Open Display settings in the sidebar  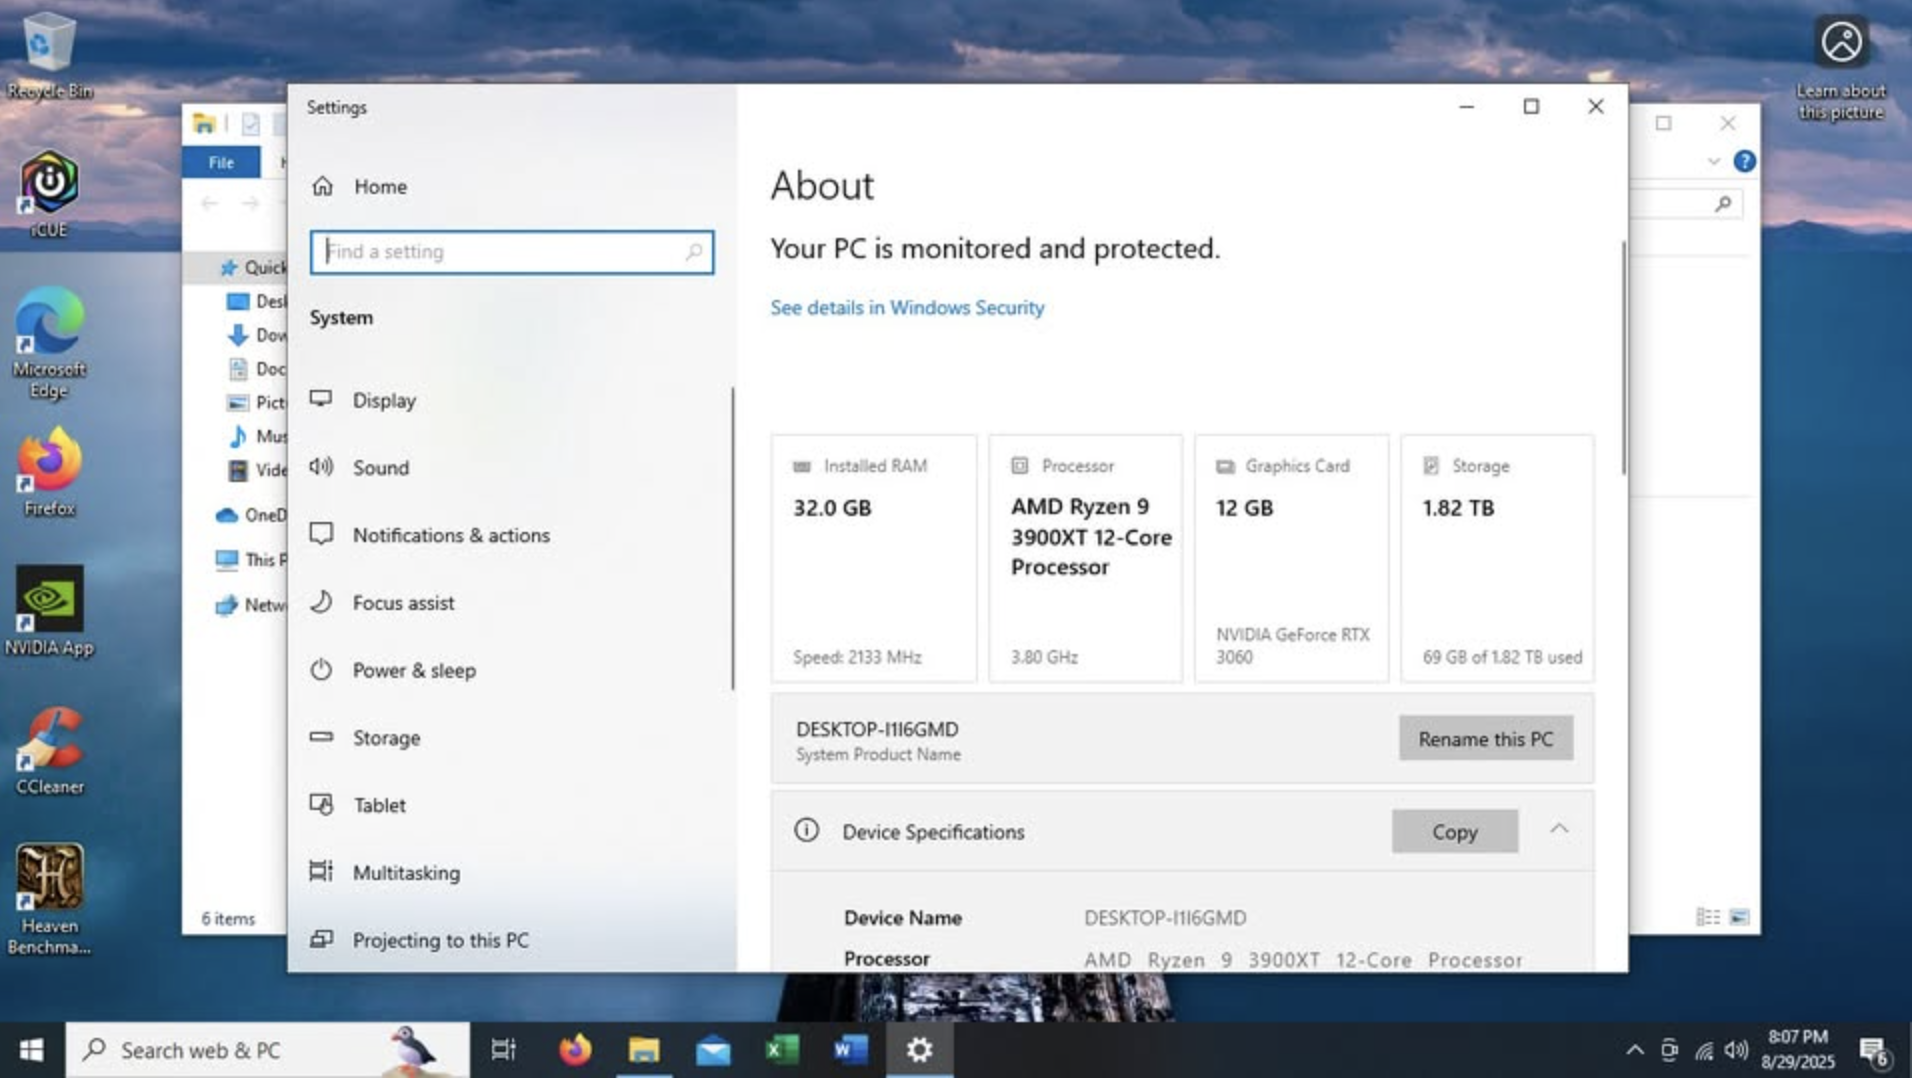(x=383, y=400)
